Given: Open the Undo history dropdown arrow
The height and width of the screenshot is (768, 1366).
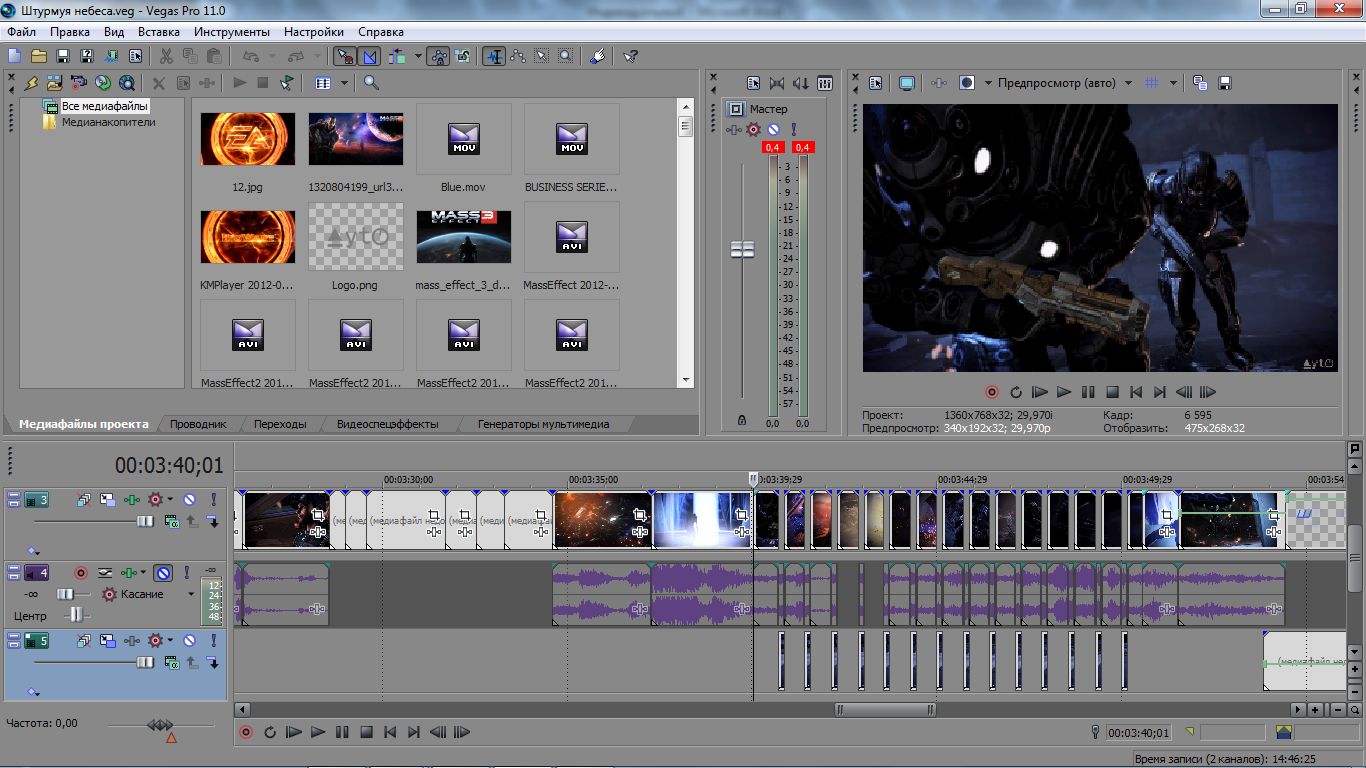Looking at the screenshot, I should pos(273,56).
